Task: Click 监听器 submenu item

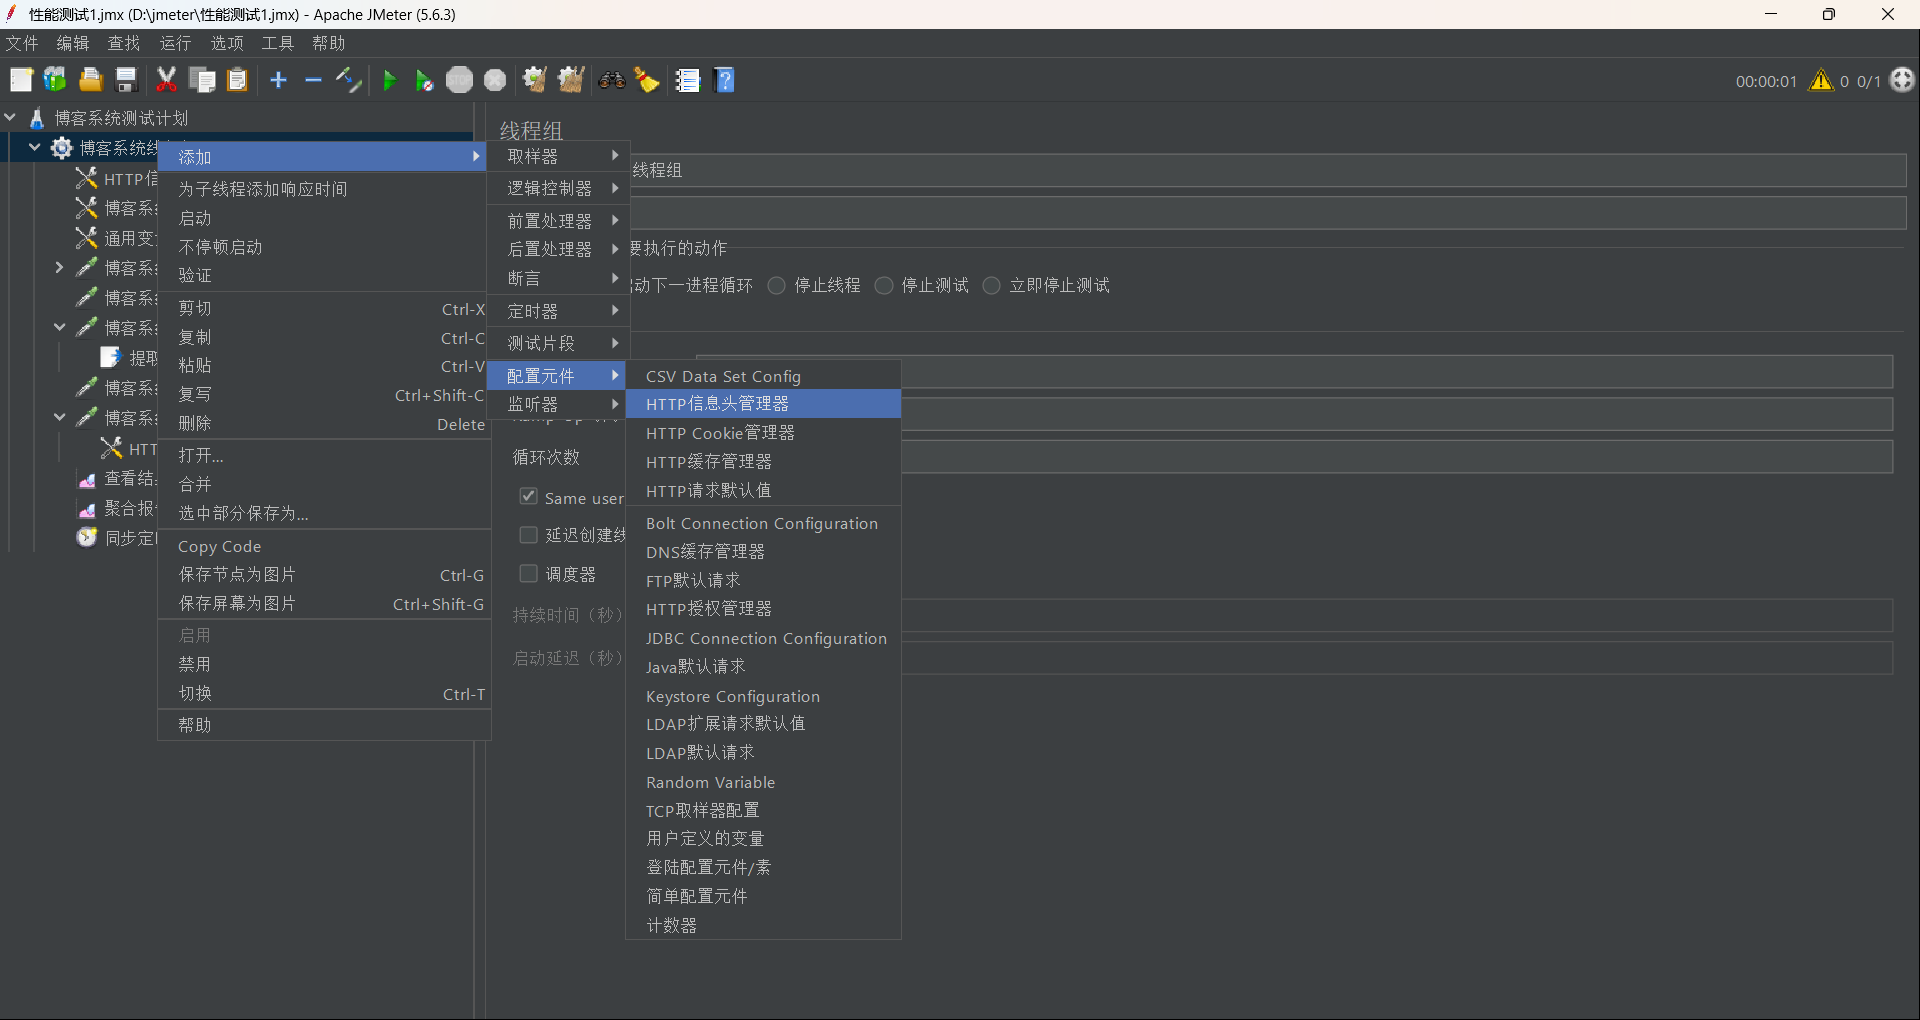Action: (558, 404)
